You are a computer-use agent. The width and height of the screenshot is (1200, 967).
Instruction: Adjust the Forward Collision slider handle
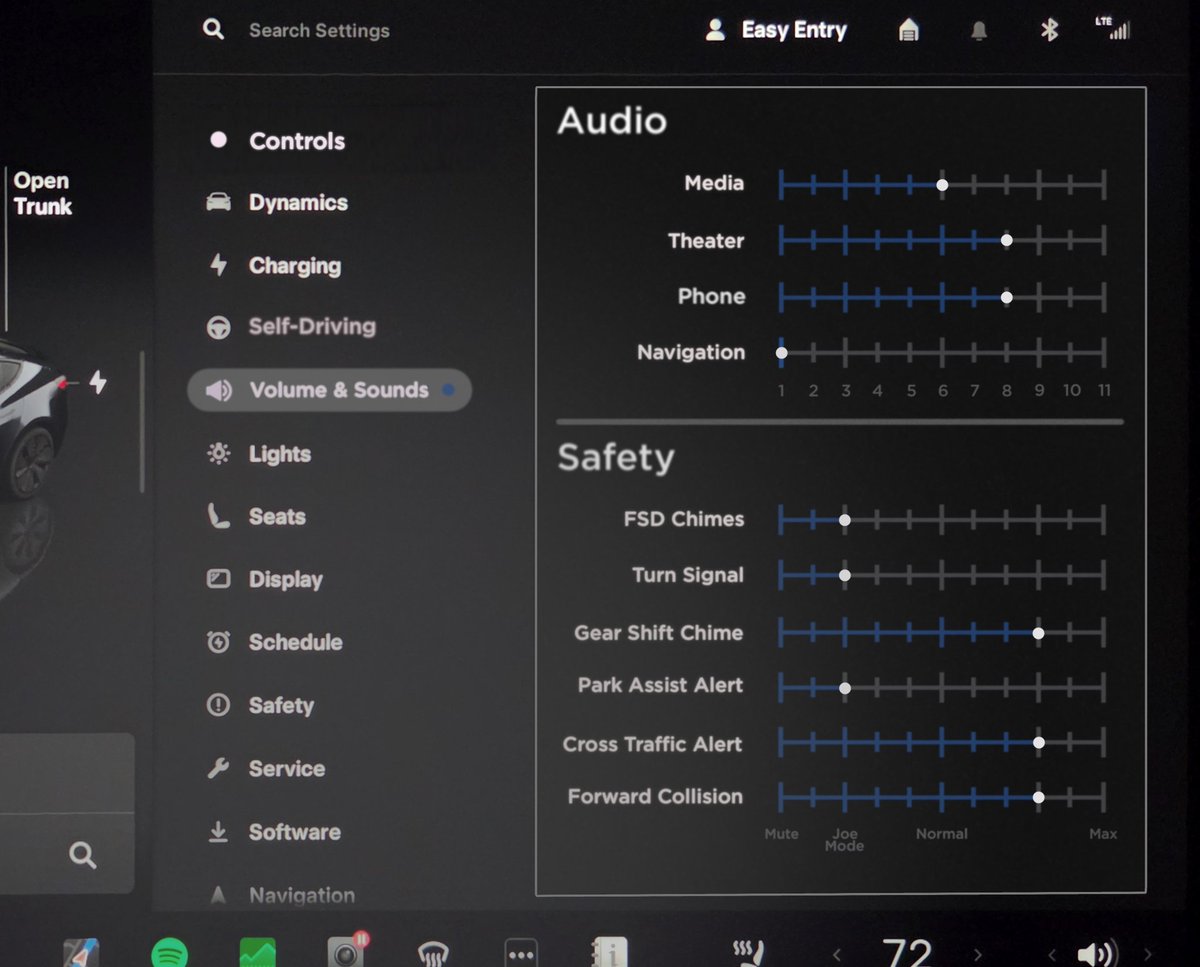pyautogui.click(x=1038, y=797)
